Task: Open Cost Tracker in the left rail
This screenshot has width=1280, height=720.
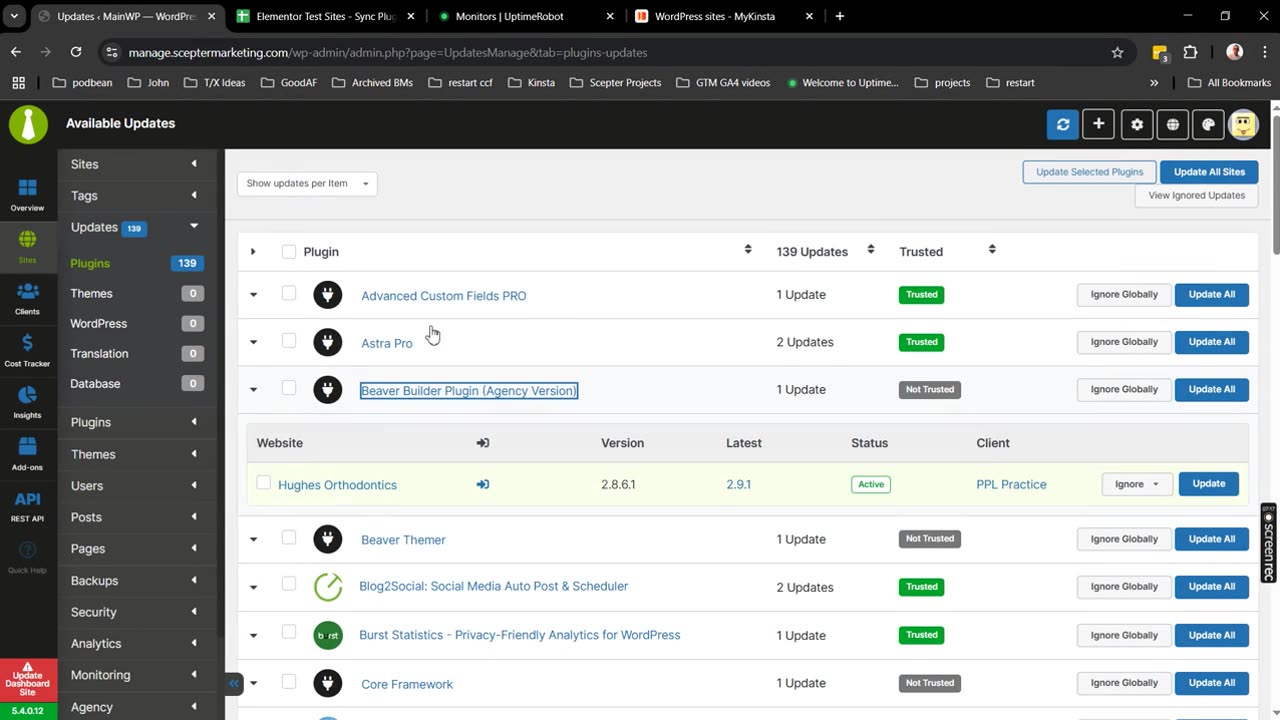Action: pyautogui.click(x=28, y=351)
